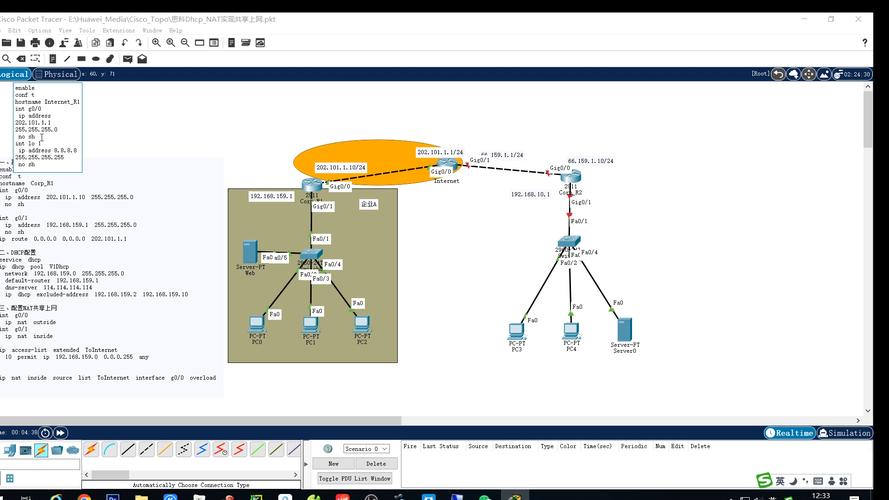The image size is (889, 500).
Task: Switch to the Physical workspace tab
Action: click(57, 74)
